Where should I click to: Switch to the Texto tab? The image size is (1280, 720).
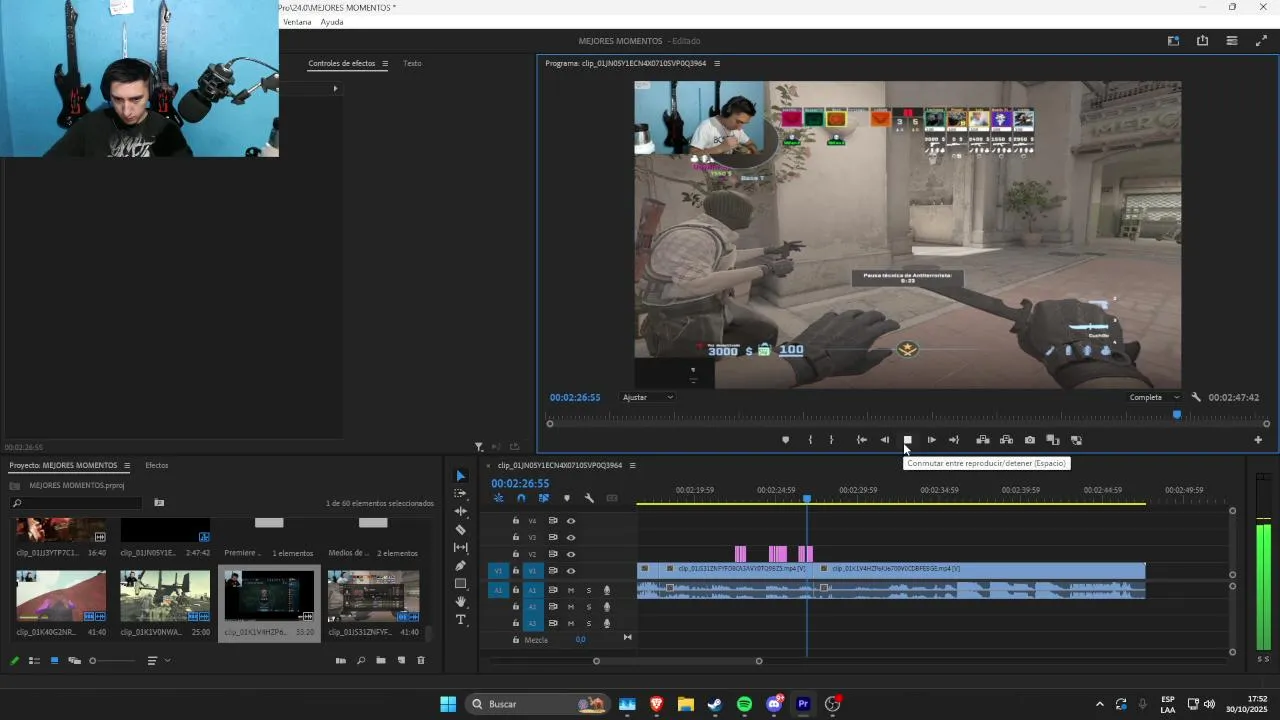[x=412, y=63]
